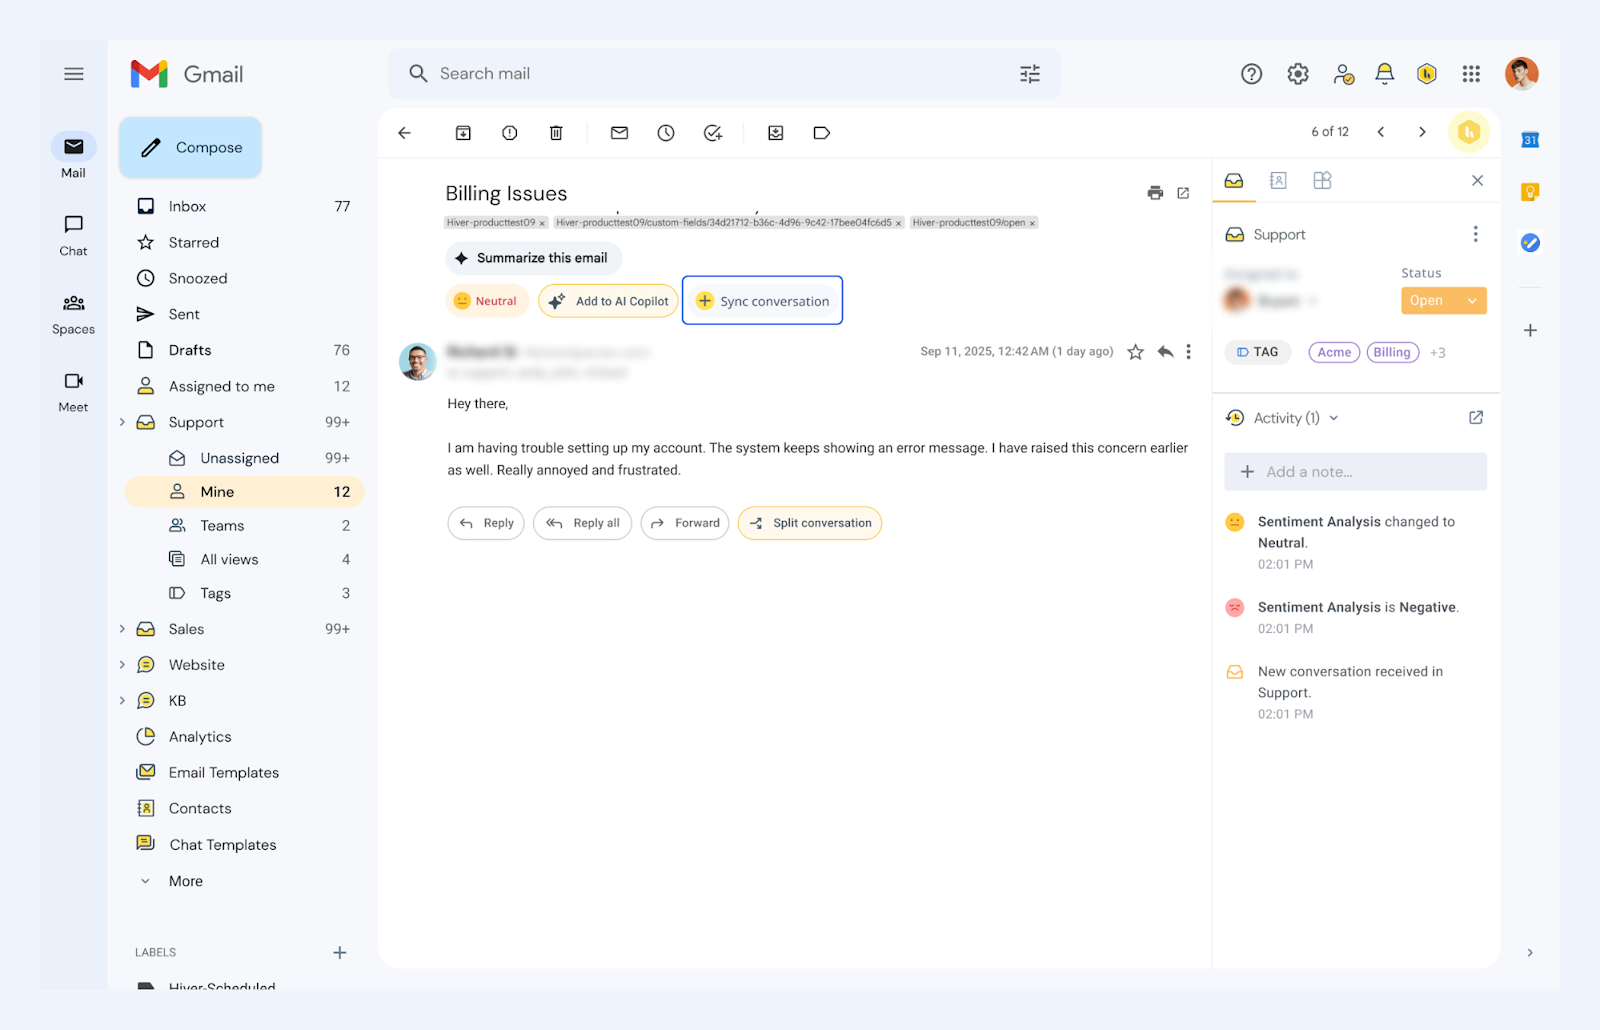Expand the KB folder in sidebar

(x=123, y=701)
